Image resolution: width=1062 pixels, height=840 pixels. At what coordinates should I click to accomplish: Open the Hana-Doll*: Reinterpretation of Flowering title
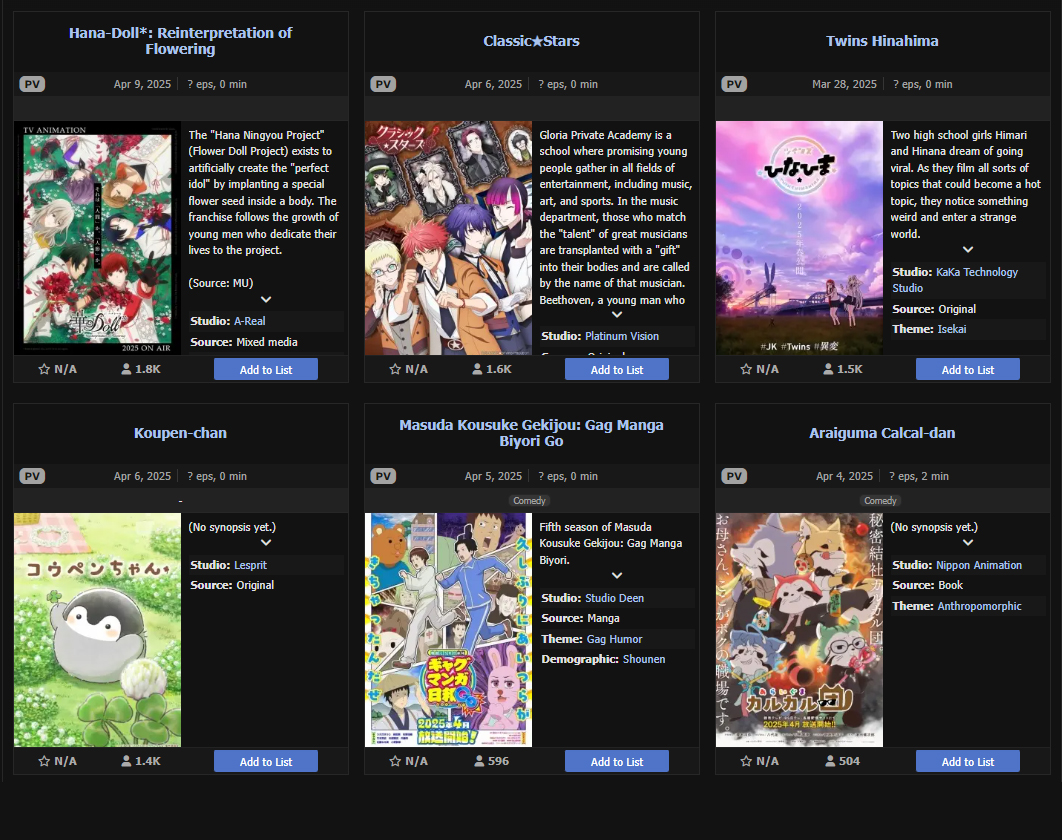point(180,41)
